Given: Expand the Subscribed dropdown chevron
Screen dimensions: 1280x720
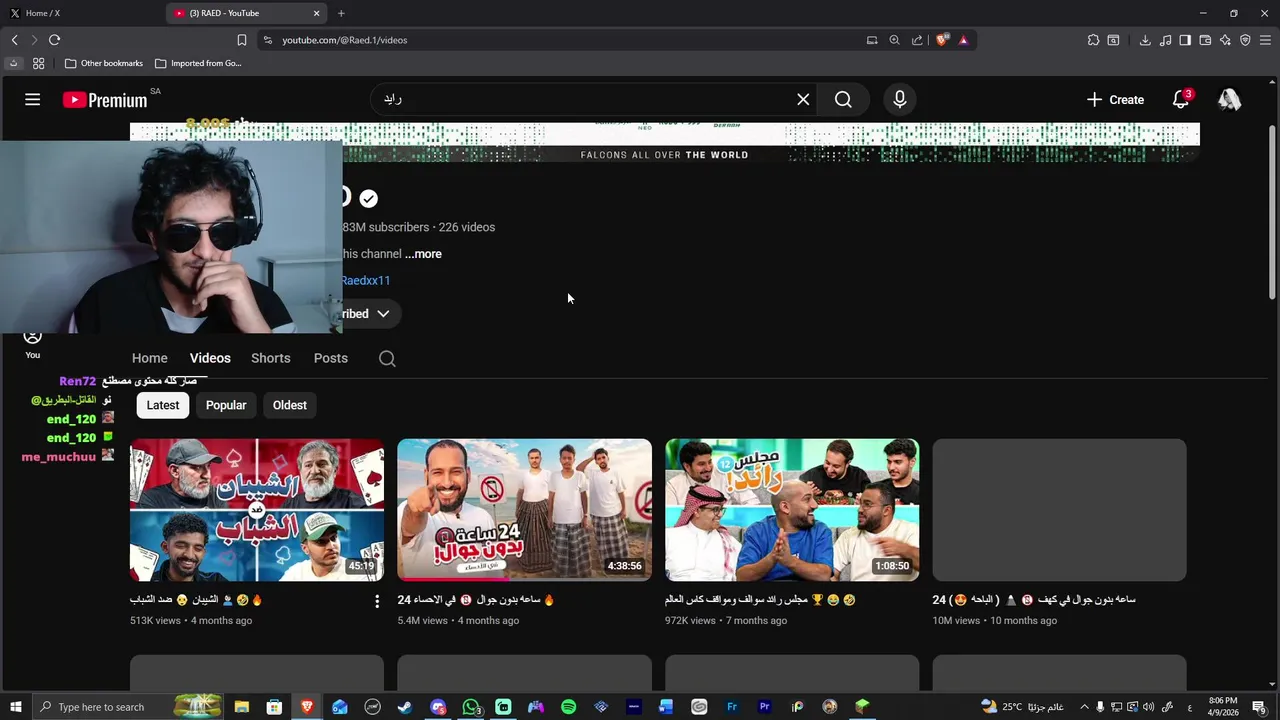Looking at the screenshot, I should point(383,314).
